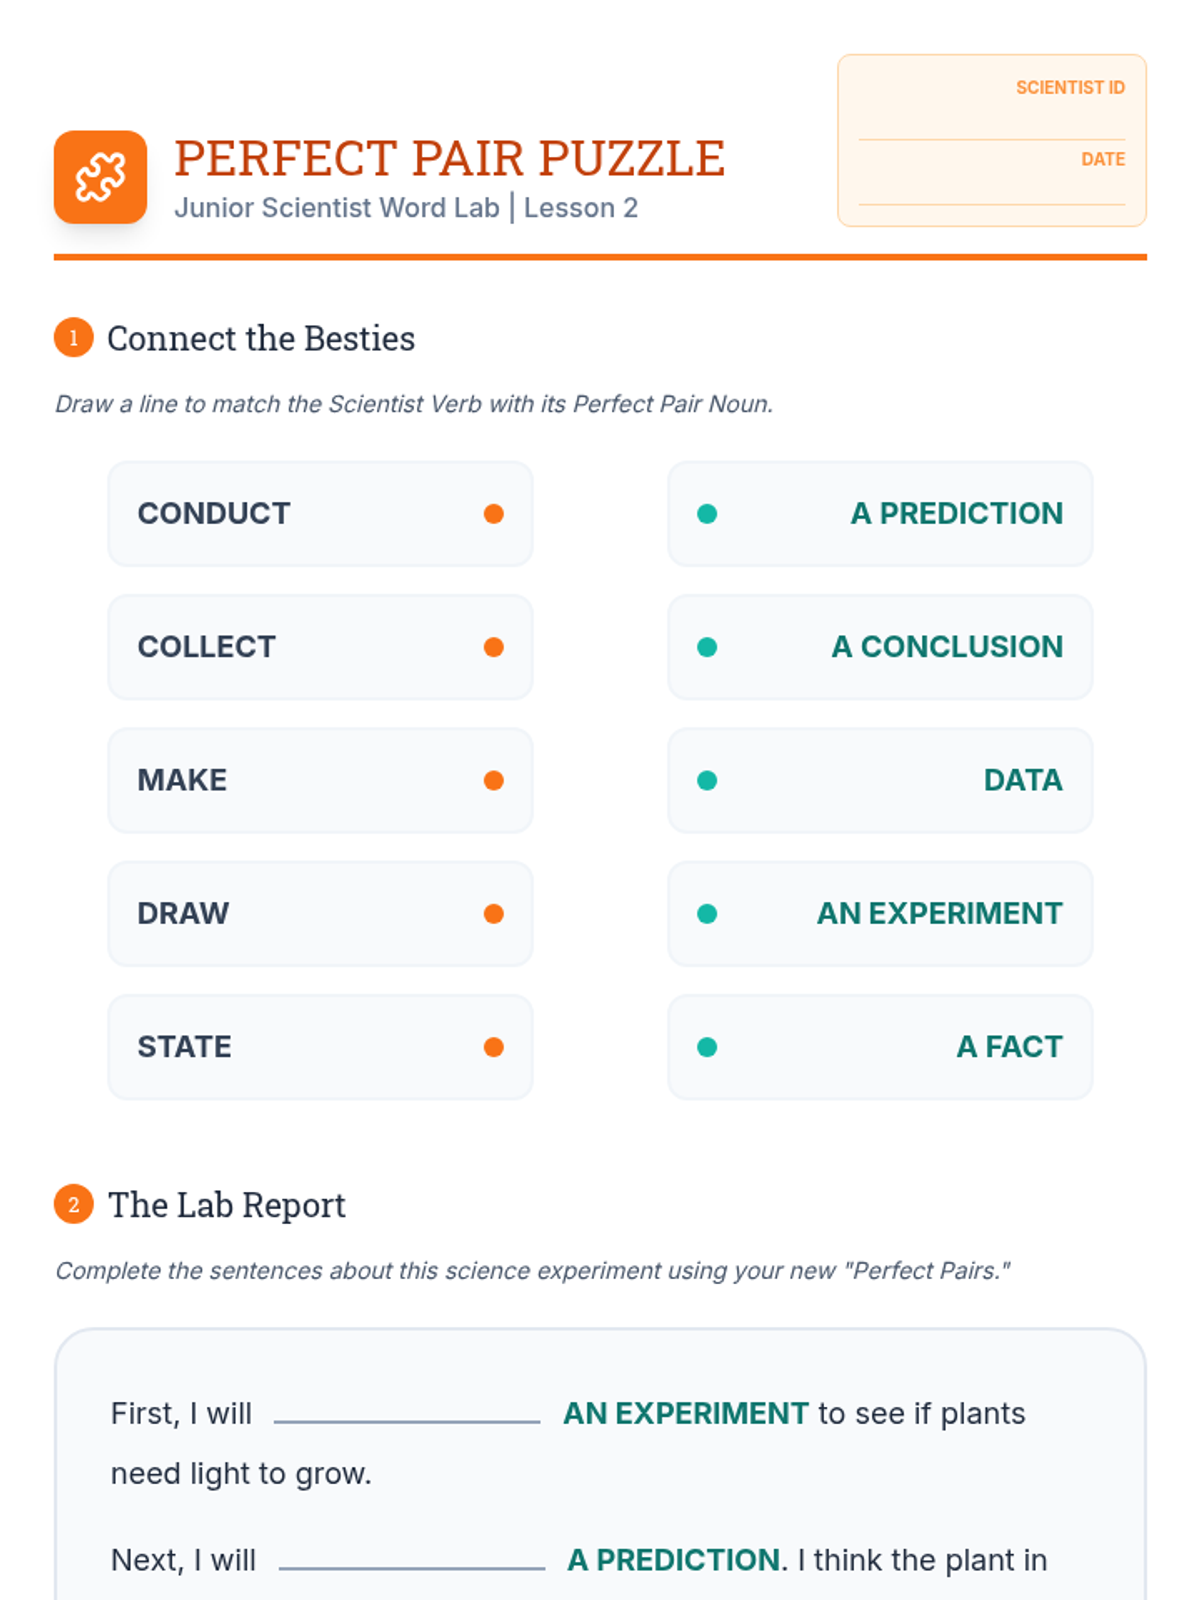Viewport: 1200px width, 1600px height.
Task: Click the orange dot beside MAKE
Action: point(493,780)
